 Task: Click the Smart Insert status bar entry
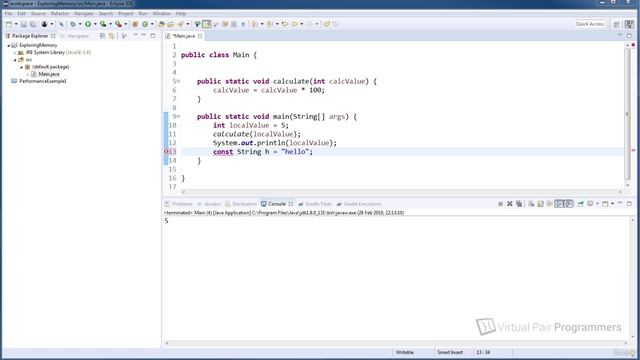(x=450, y=352)
